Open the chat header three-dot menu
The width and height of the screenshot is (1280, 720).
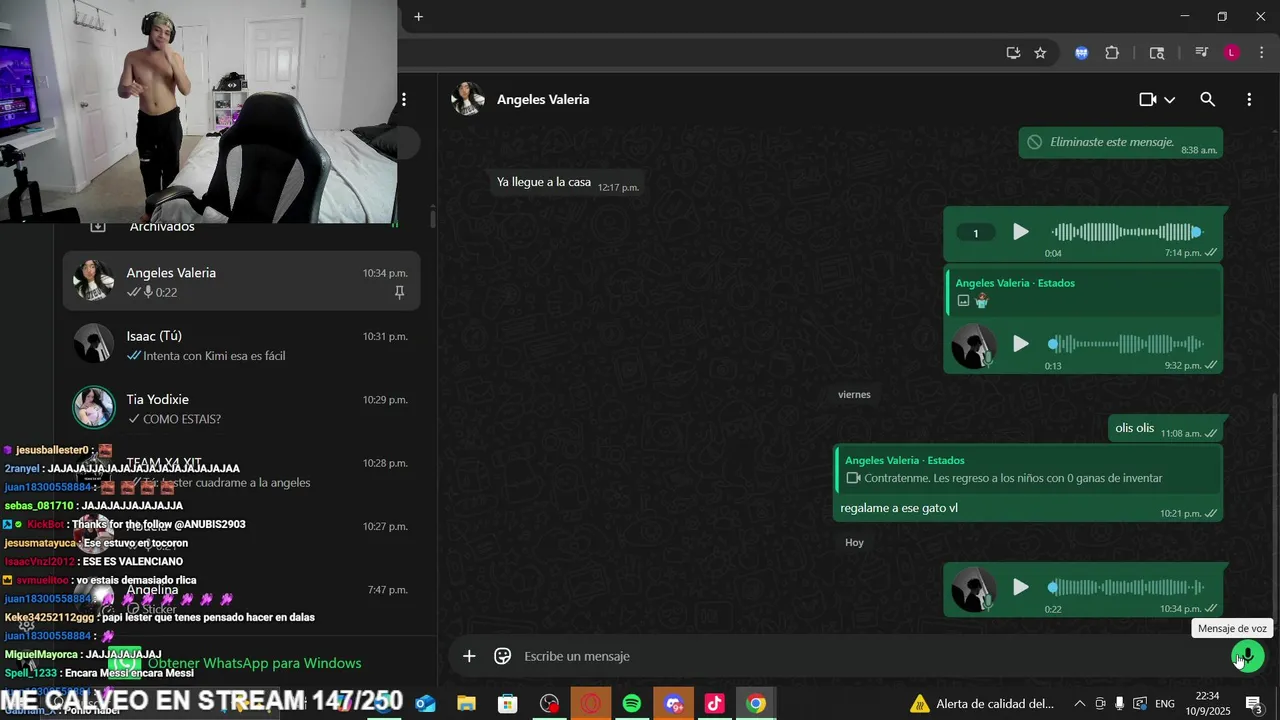click(x=1249, y=100)
